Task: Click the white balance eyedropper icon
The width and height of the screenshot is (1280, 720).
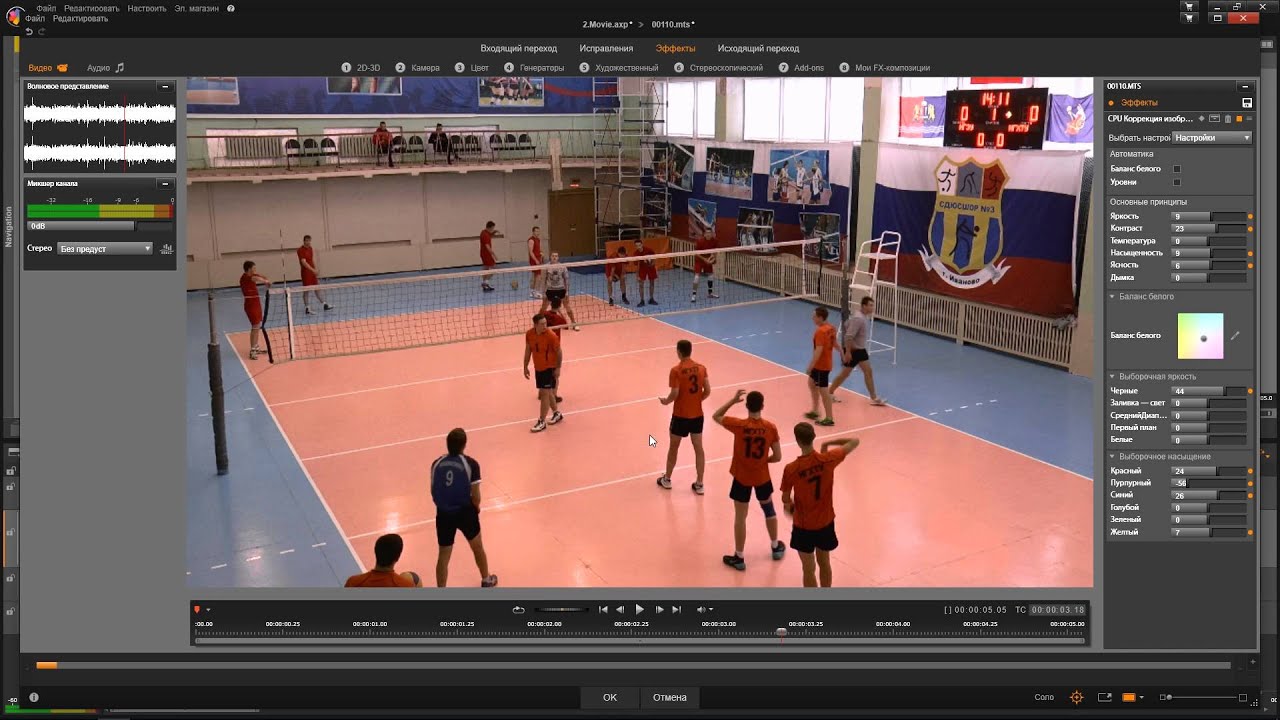Action: (x=1235, y=336)
